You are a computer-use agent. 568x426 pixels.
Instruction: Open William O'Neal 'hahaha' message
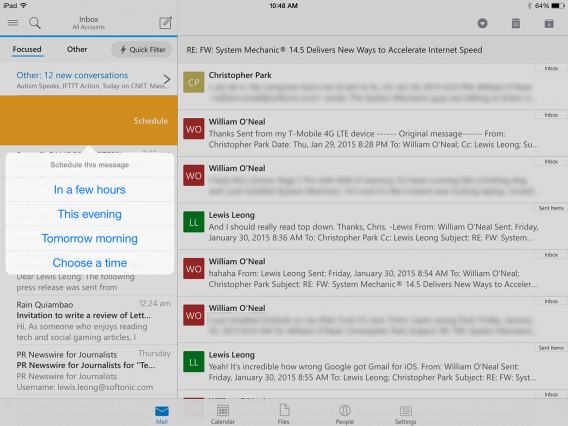[373, 273]
